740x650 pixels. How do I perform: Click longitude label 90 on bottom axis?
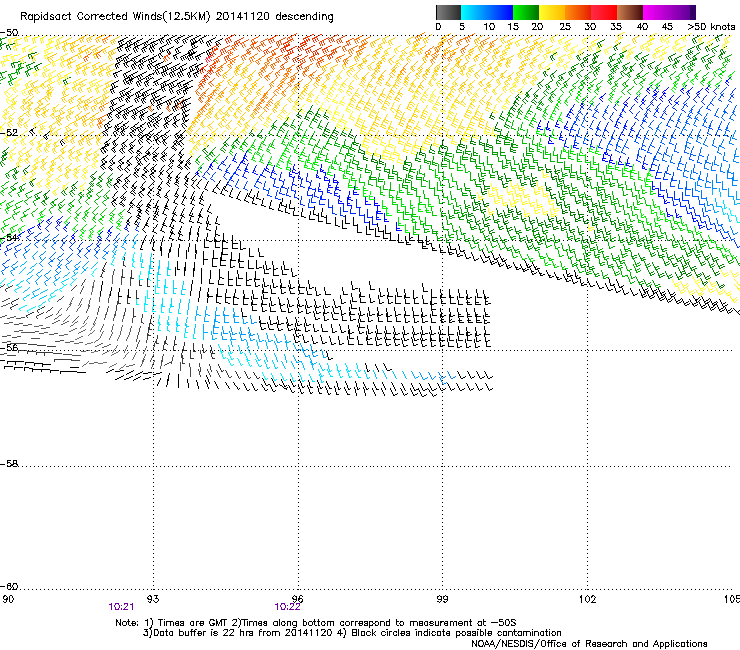click(x=8, y=599)
